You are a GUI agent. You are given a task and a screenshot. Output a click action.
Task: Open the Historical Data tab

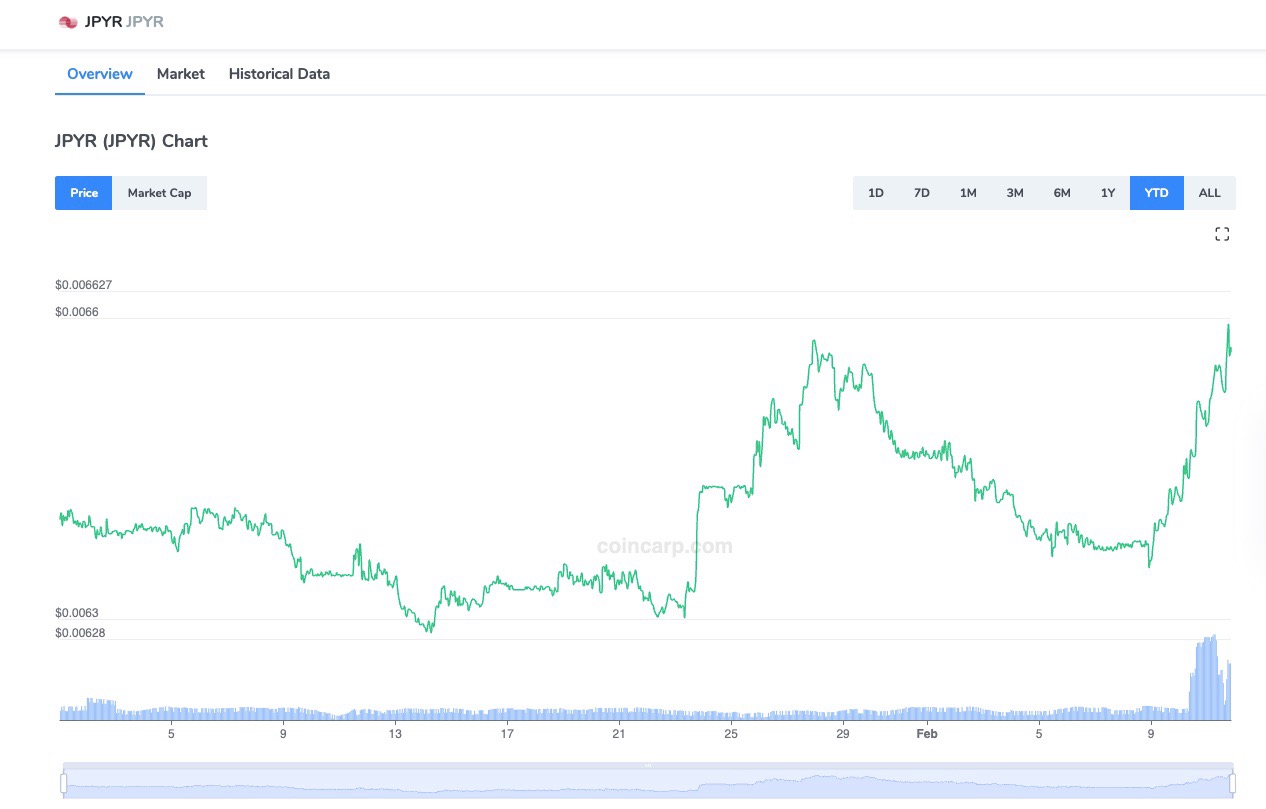coord(278,73)
